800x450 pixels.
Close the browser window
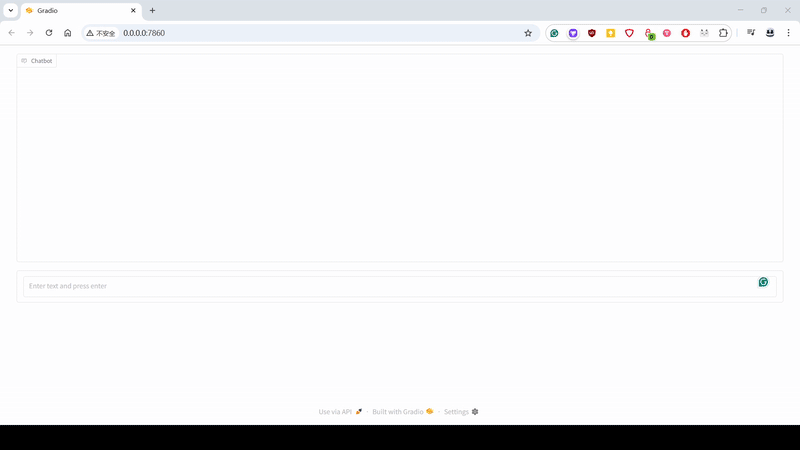[x=788, y=10]
